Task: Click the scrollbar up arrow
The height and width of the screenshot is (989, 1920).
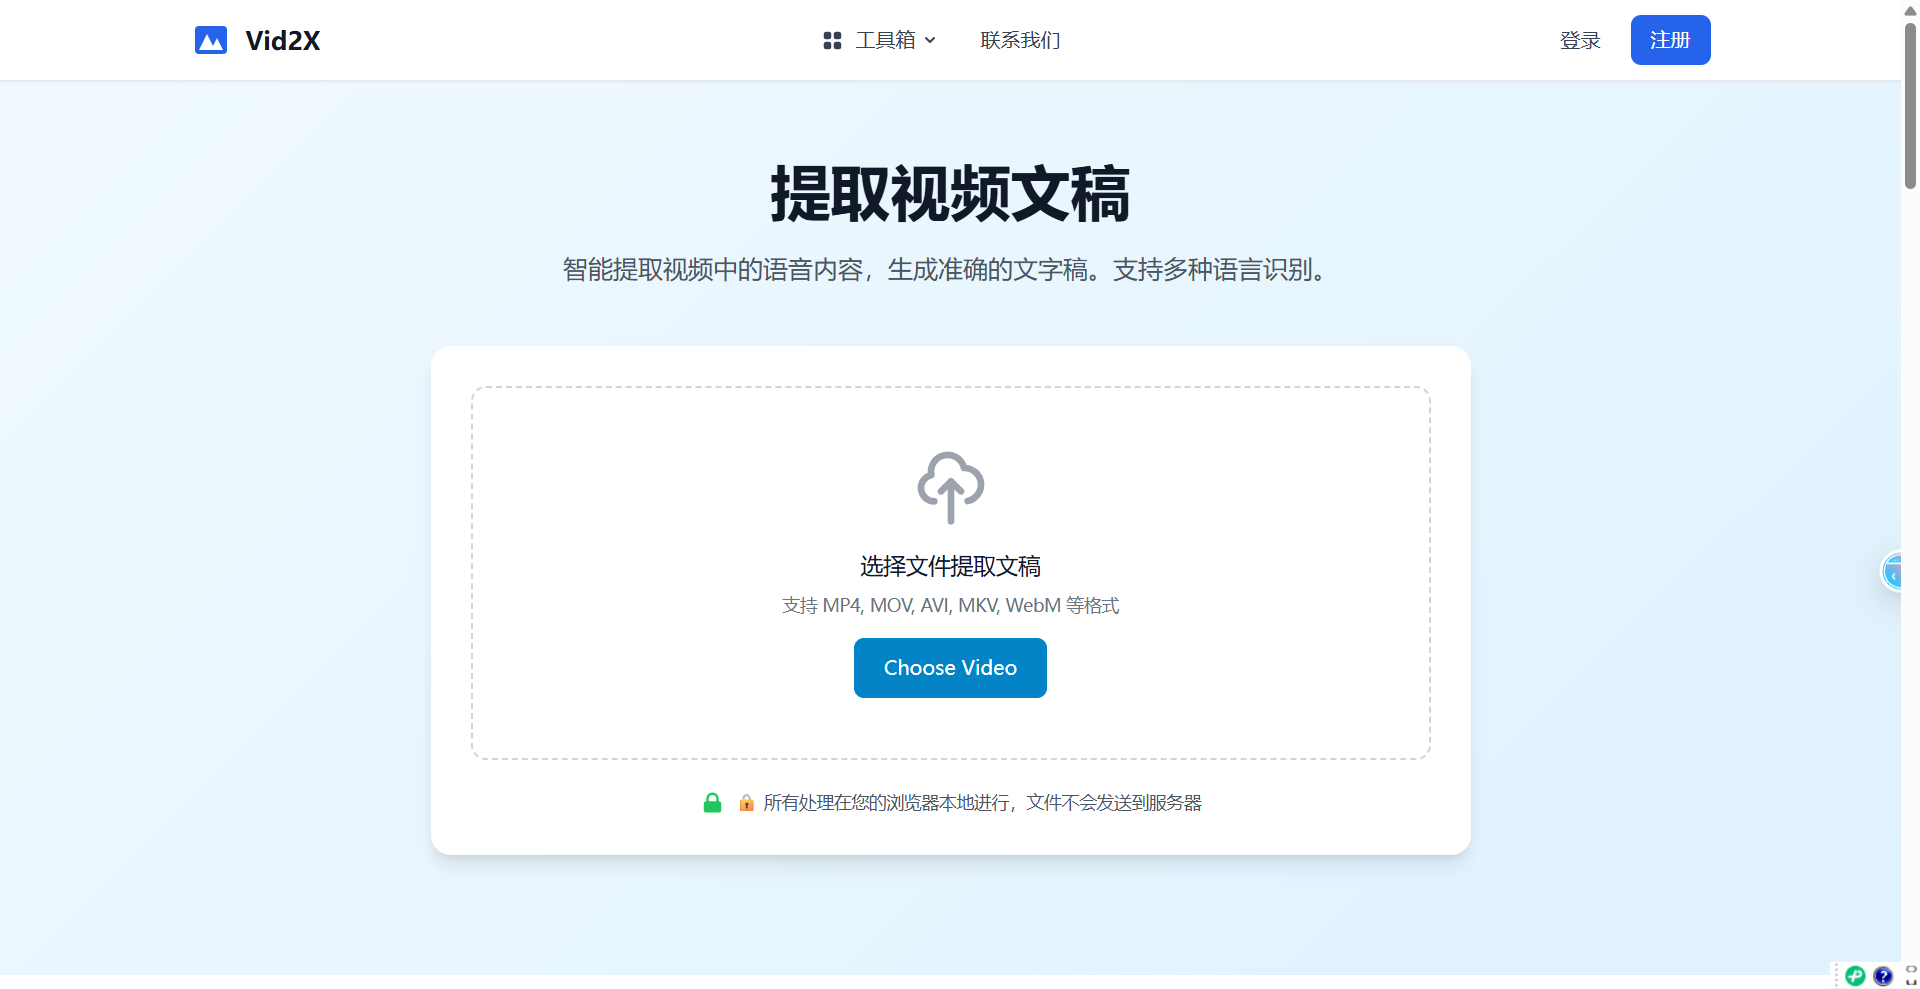Action: (x=1910, y=10)
